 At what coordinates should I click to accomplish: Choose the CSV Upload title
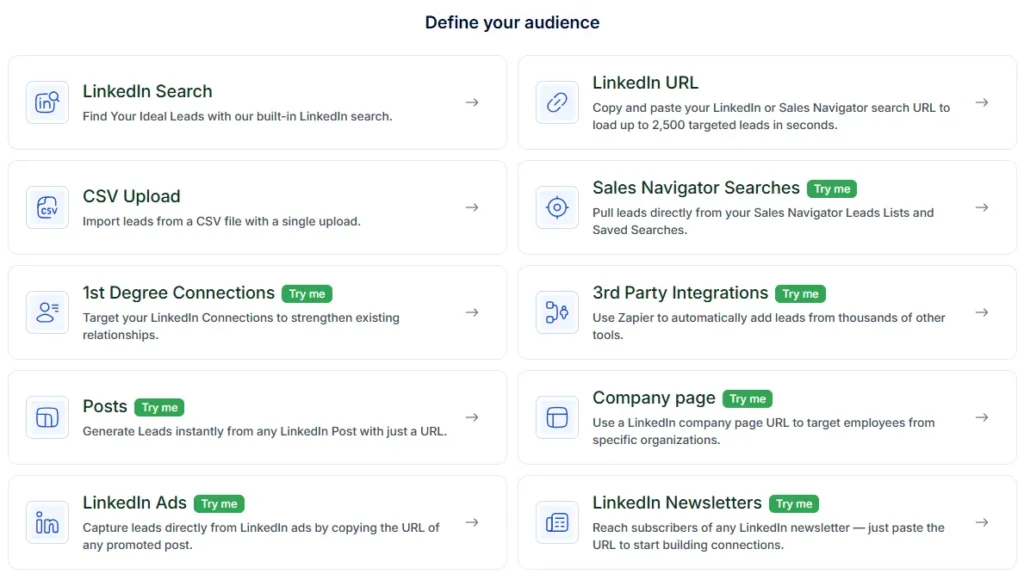[131, 197]
